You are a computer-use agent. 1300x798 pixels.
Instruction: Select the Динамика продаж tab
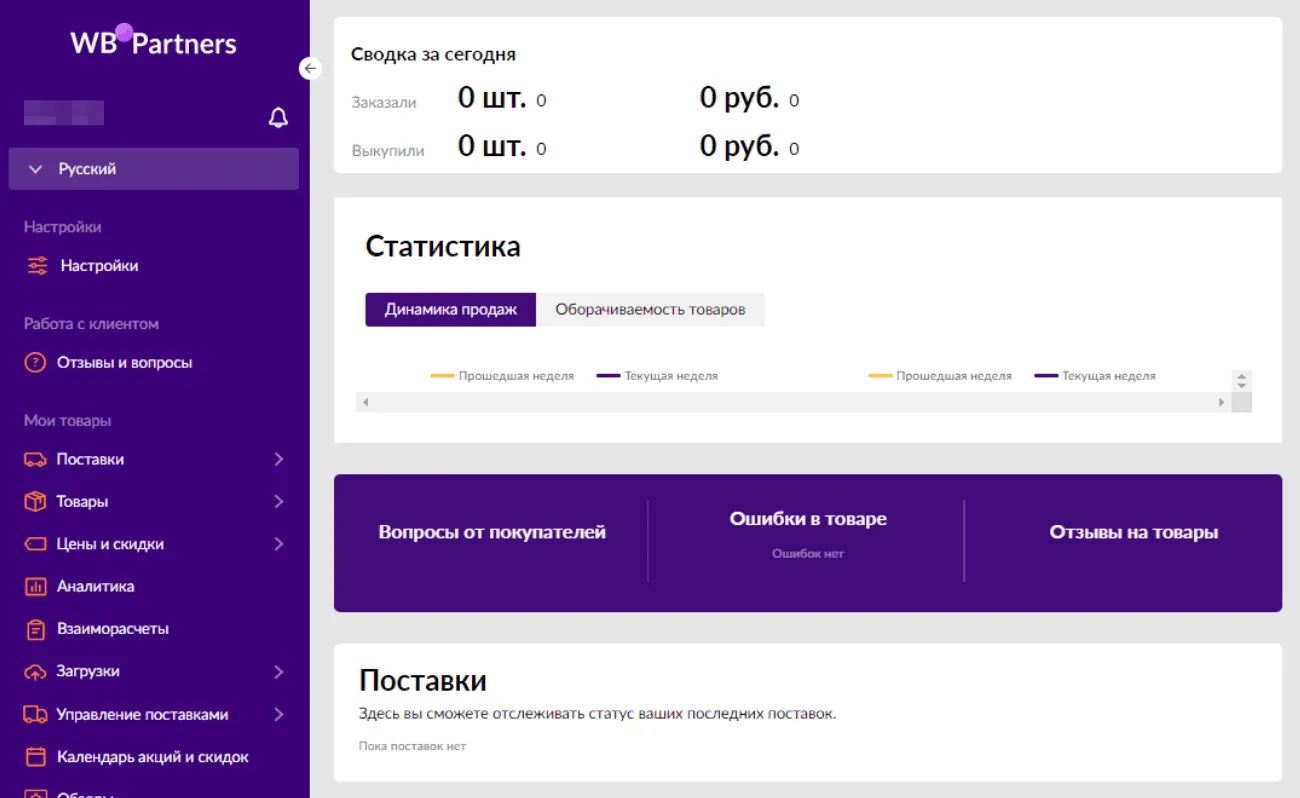click(x=450, y=309)
